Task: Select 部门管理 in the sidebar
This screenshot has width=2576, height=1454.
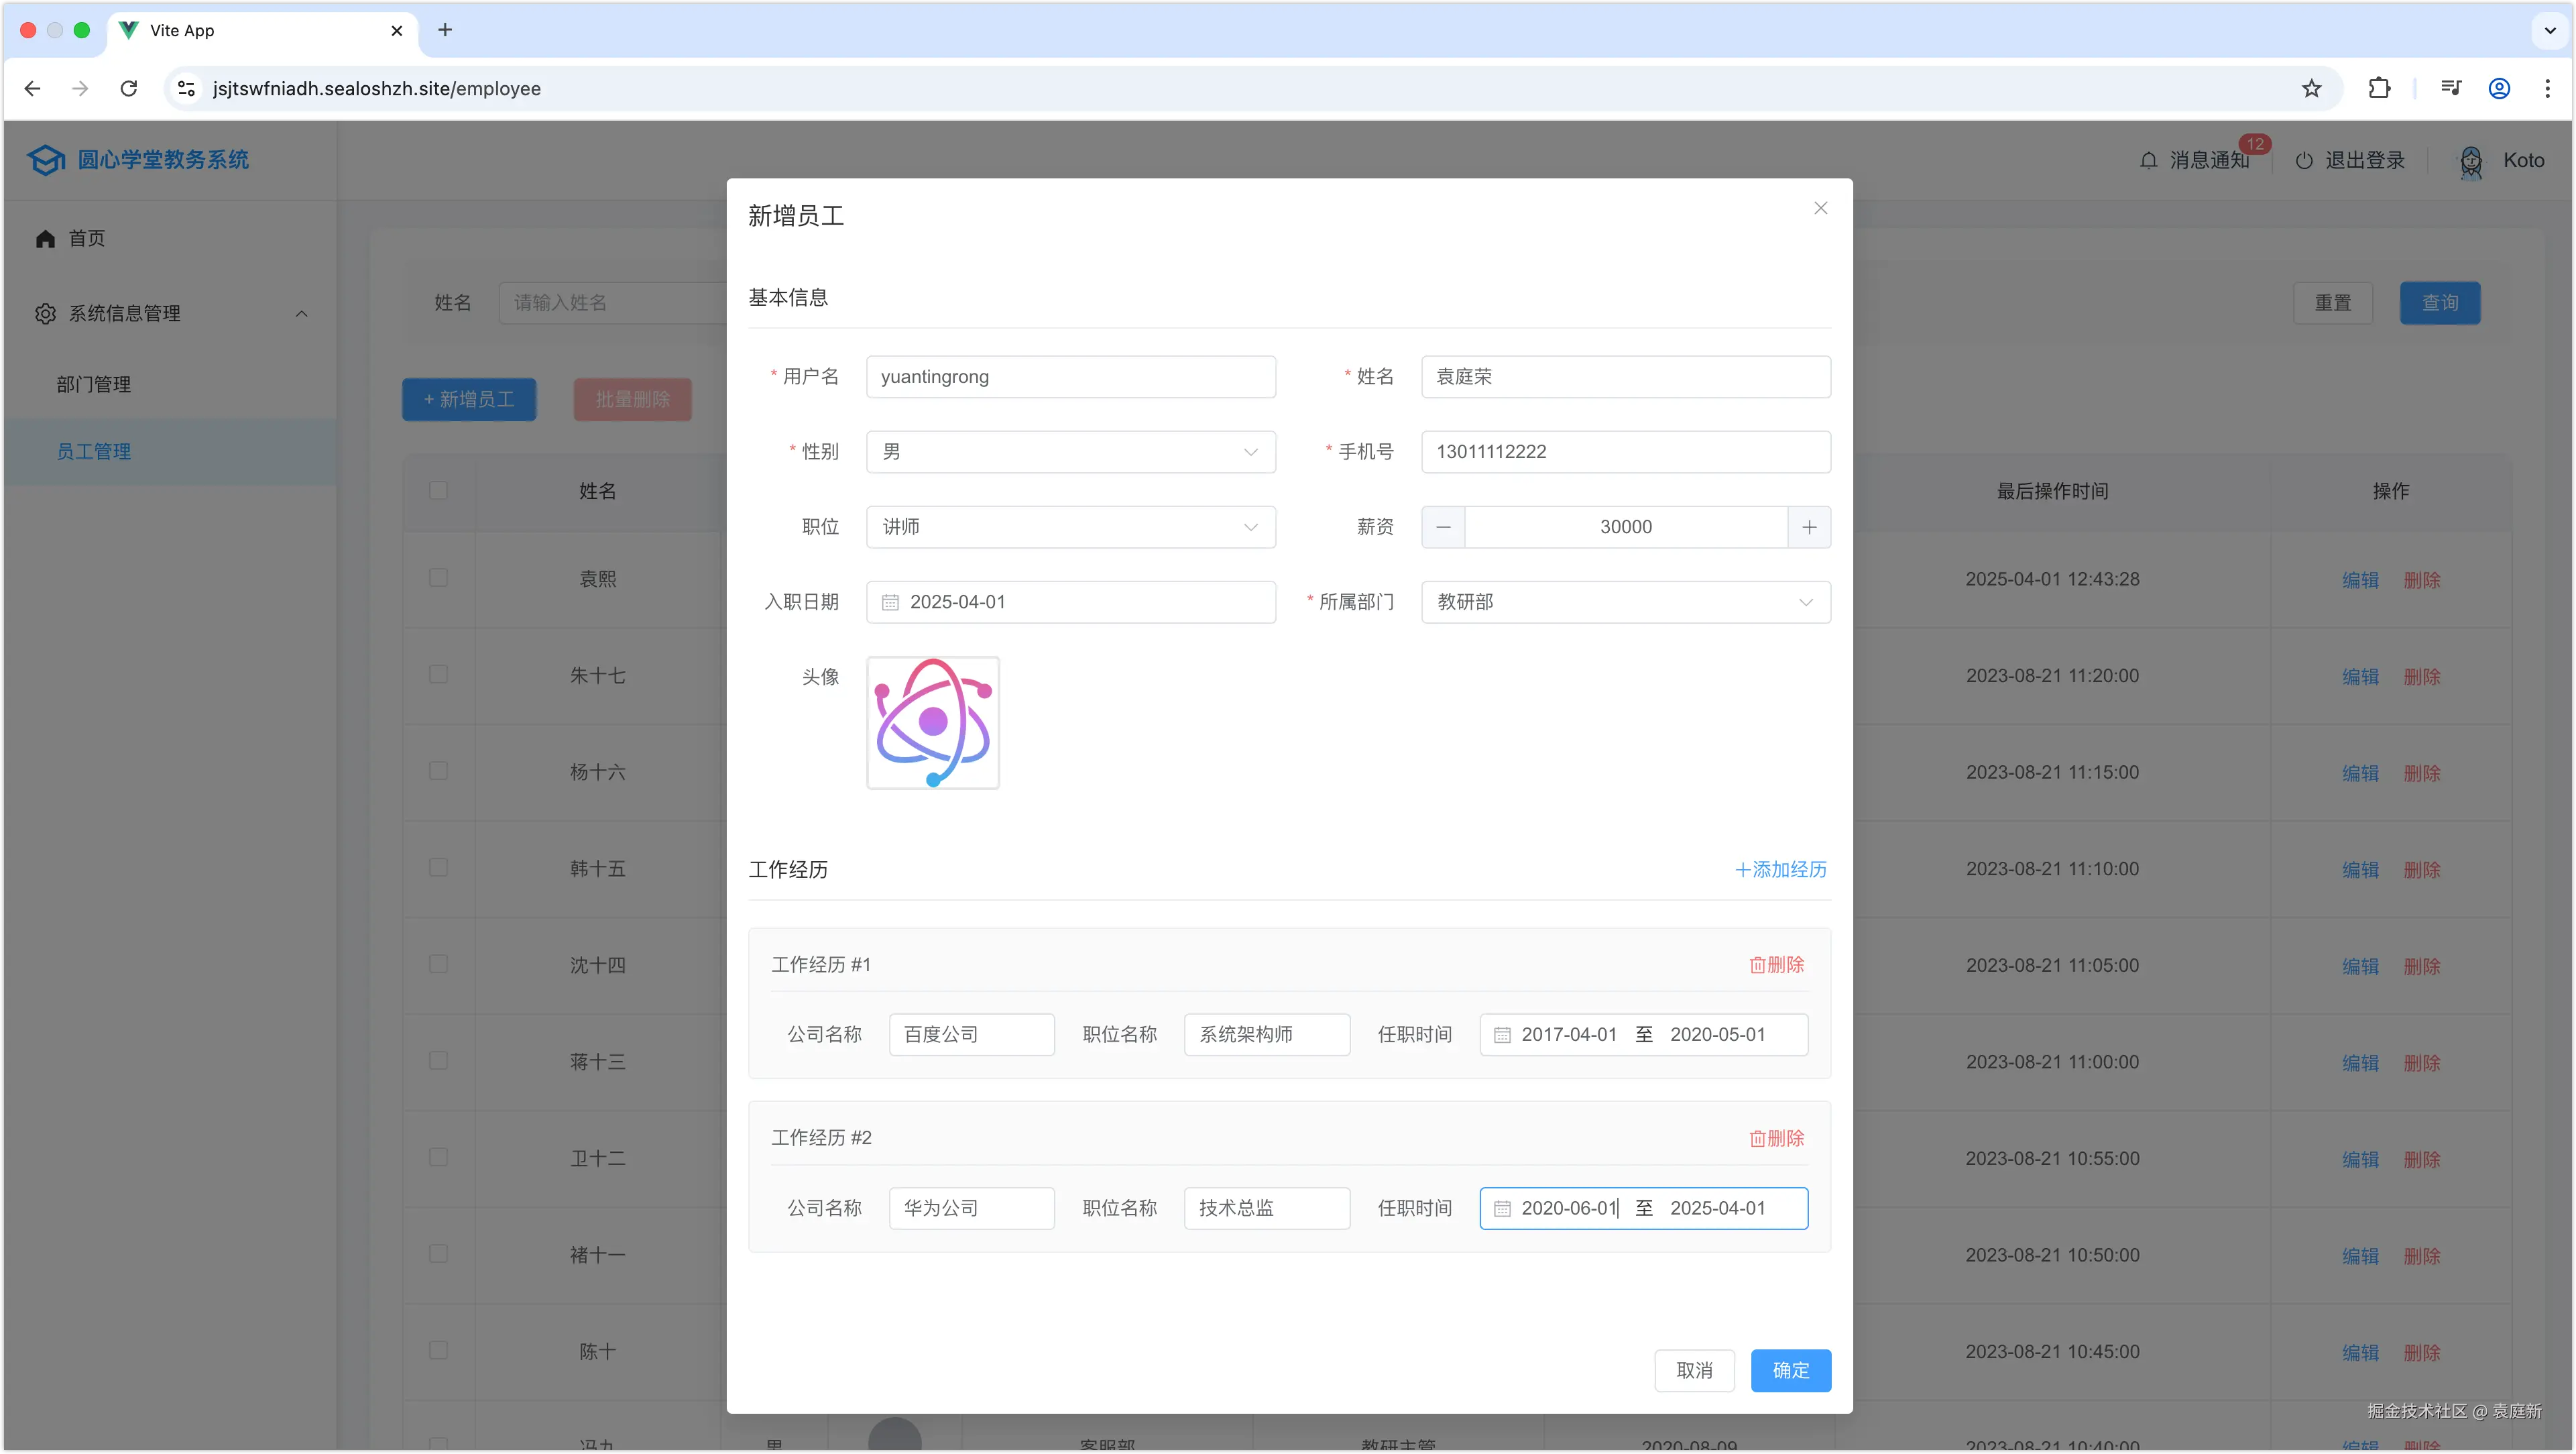Action: point(93,384)
